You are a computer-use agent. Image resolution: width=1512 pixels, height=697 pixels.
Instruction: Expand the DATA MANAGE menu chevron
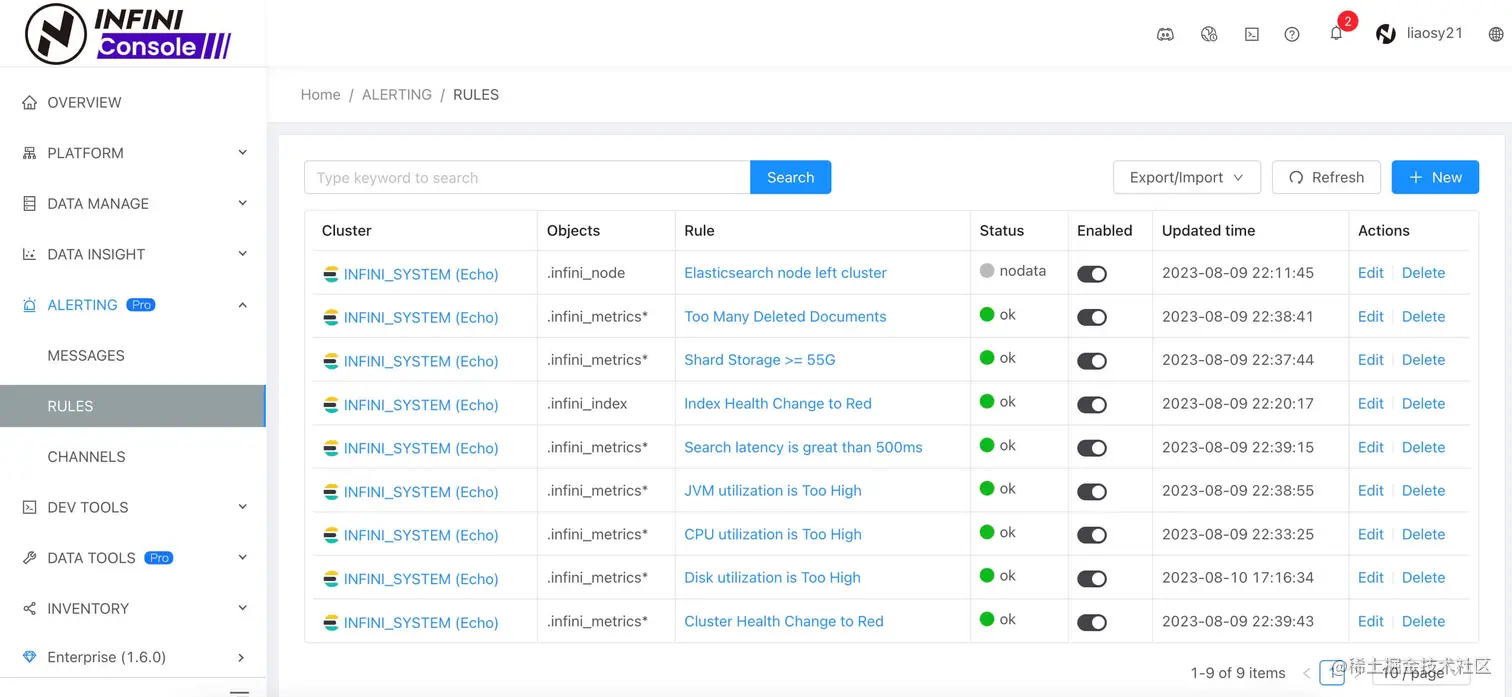tap(242, 203)
